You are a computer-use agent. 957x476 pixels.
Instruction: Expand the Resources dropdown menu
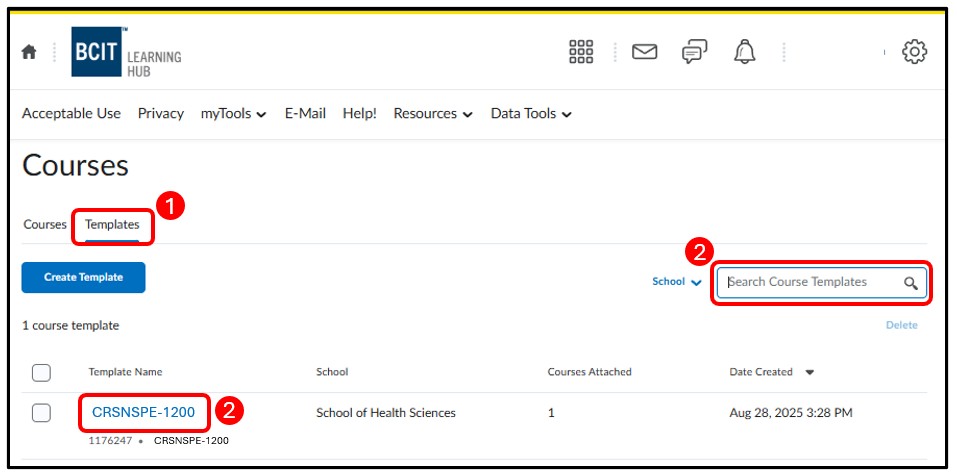coord(432,114)
